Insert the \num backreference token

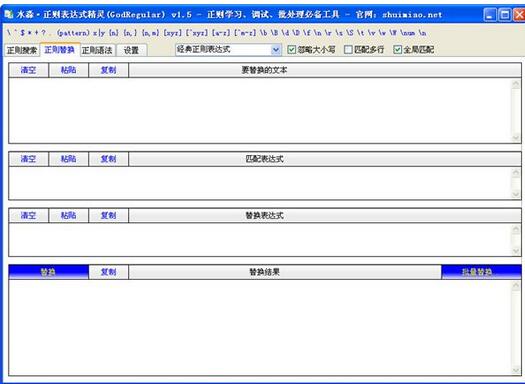point(408,33)
